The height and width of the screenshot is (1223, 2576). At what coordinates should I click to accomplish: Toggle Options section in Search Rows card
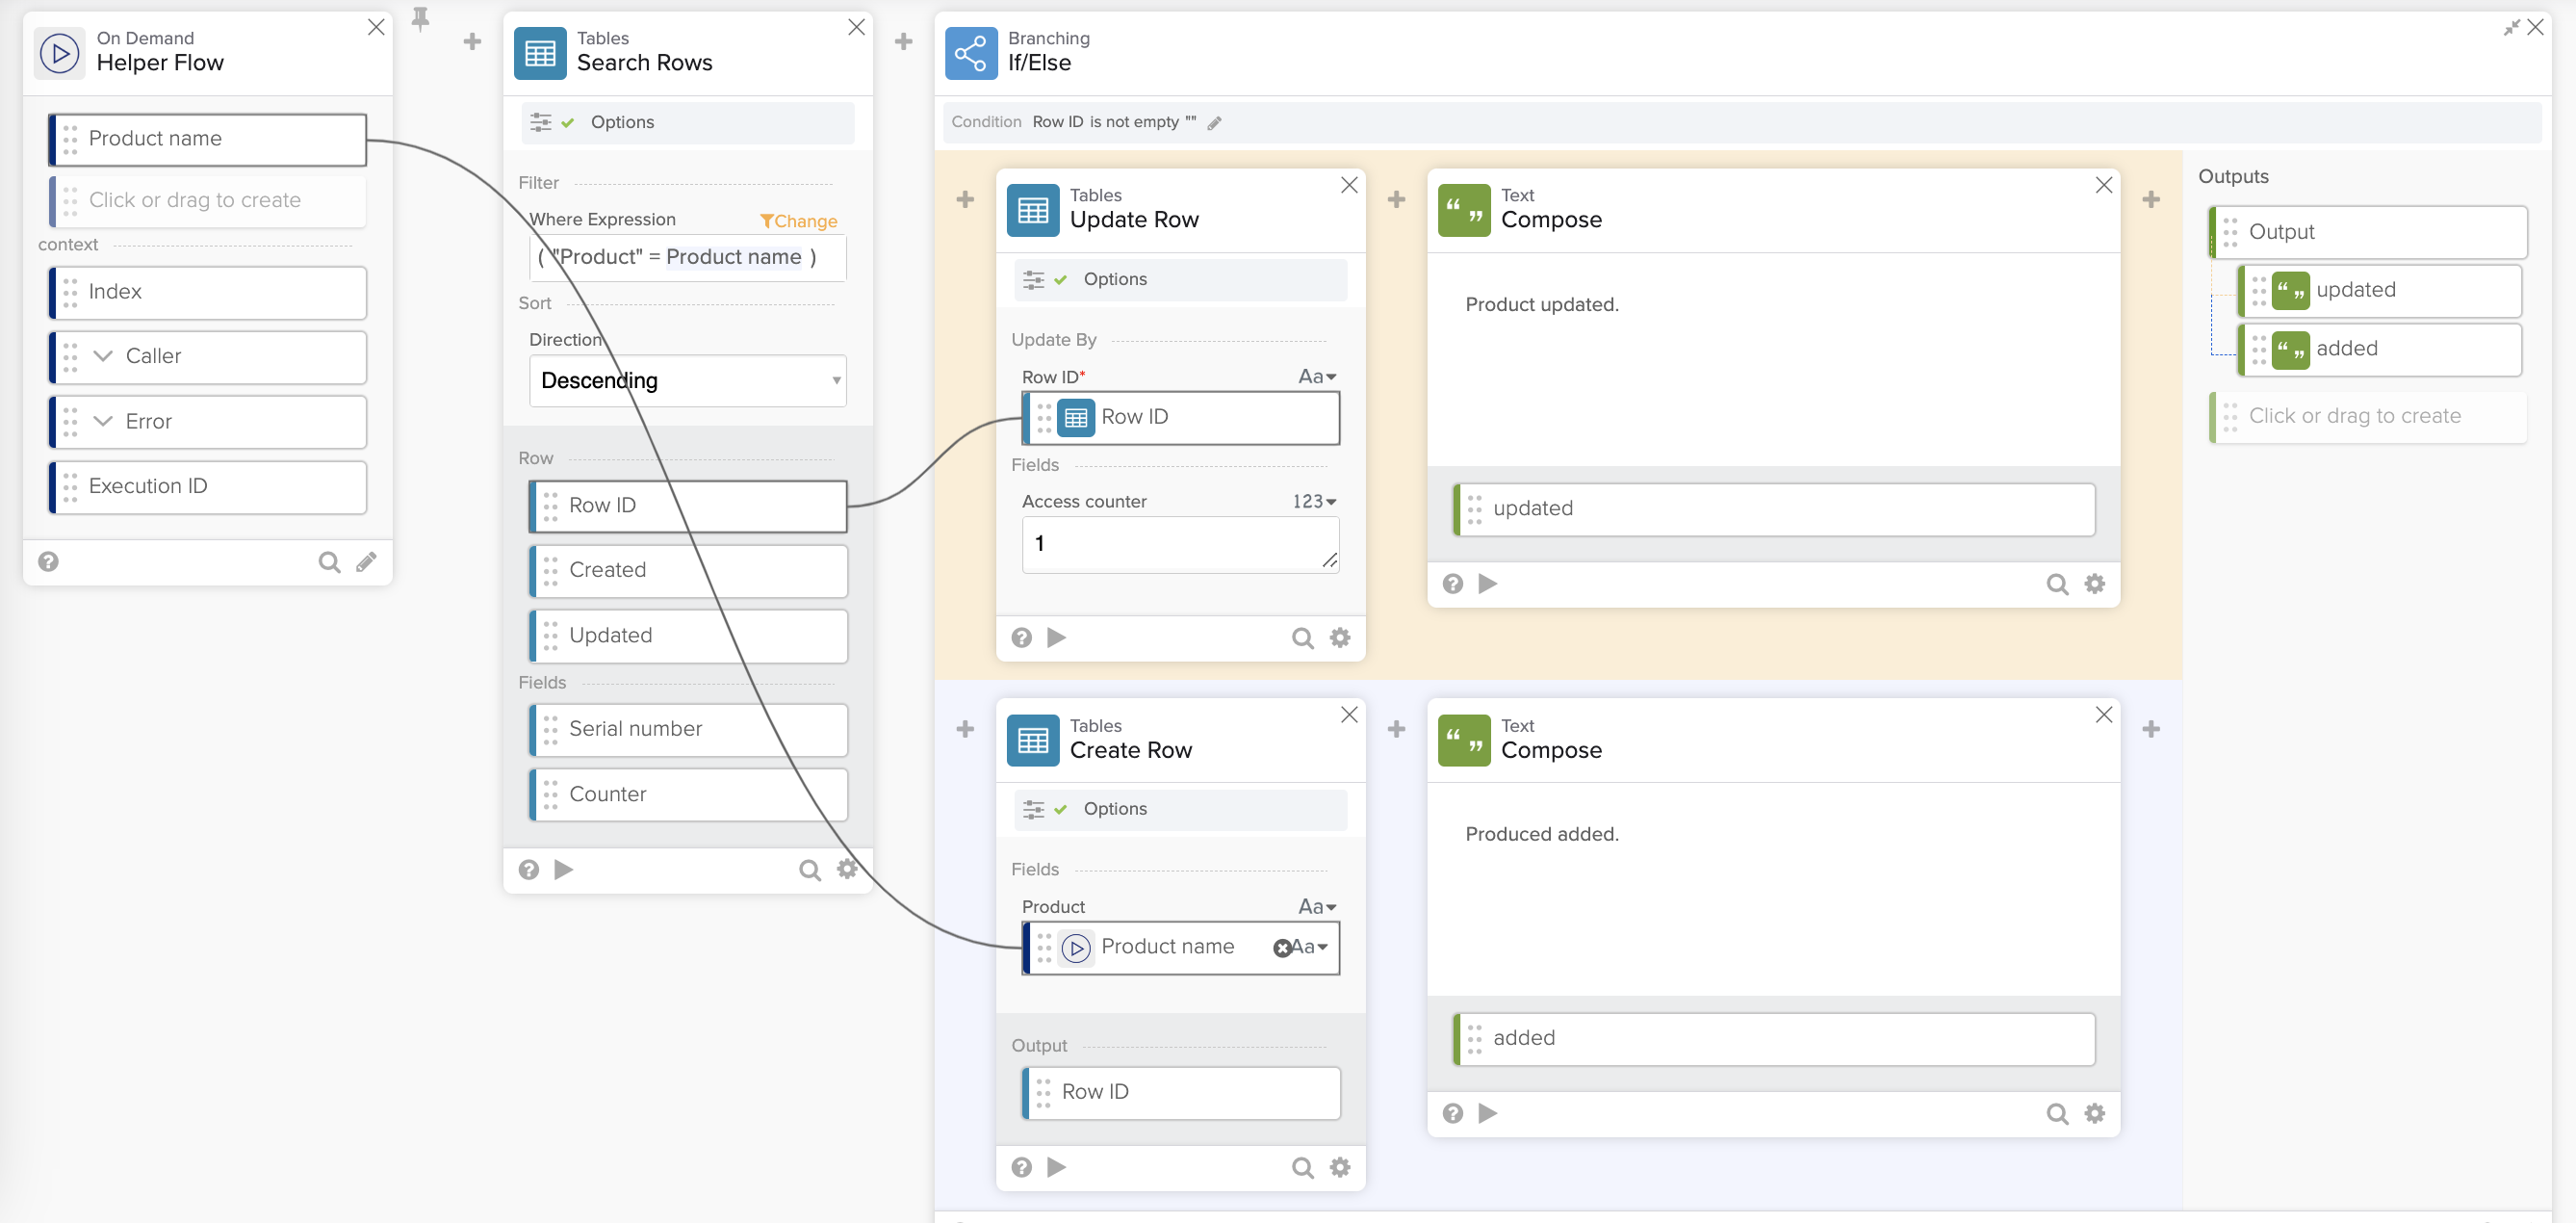pos(621,122)
